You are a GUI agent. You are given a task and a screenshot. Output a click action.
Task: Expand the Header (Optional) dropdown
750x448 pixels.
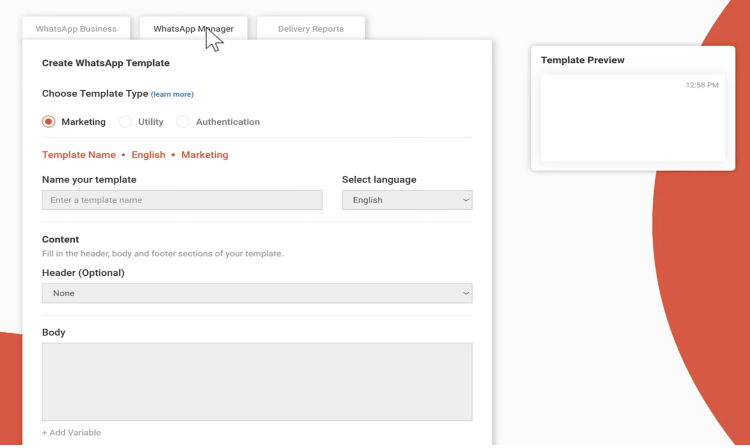coord(257,293)
